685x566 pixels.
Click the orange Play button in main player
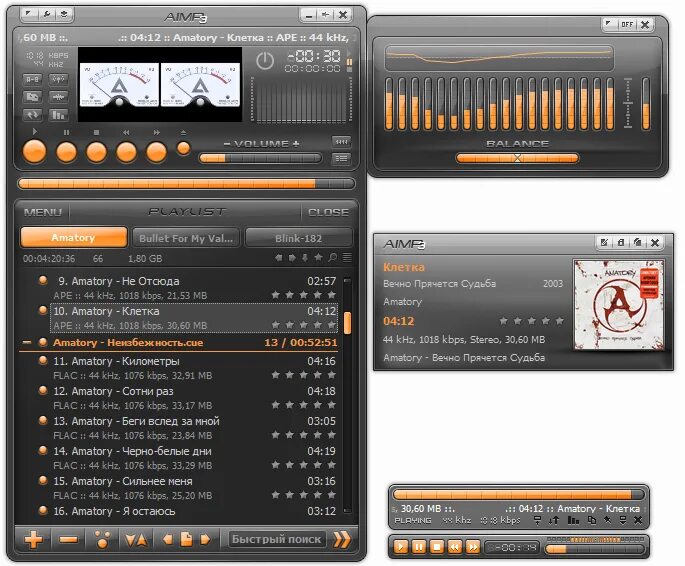click(x=34, y=152)
